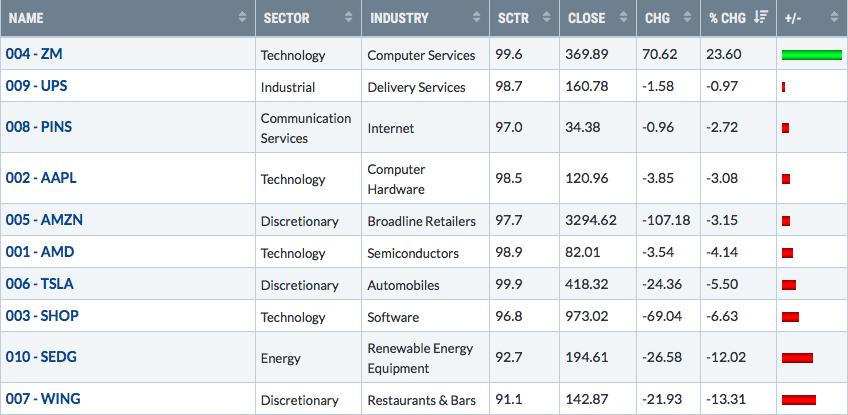Image resolution: width=848 pixels, height=415 pixels.
Task: Click the green ZM gain bar
Action: pos(812,55)
